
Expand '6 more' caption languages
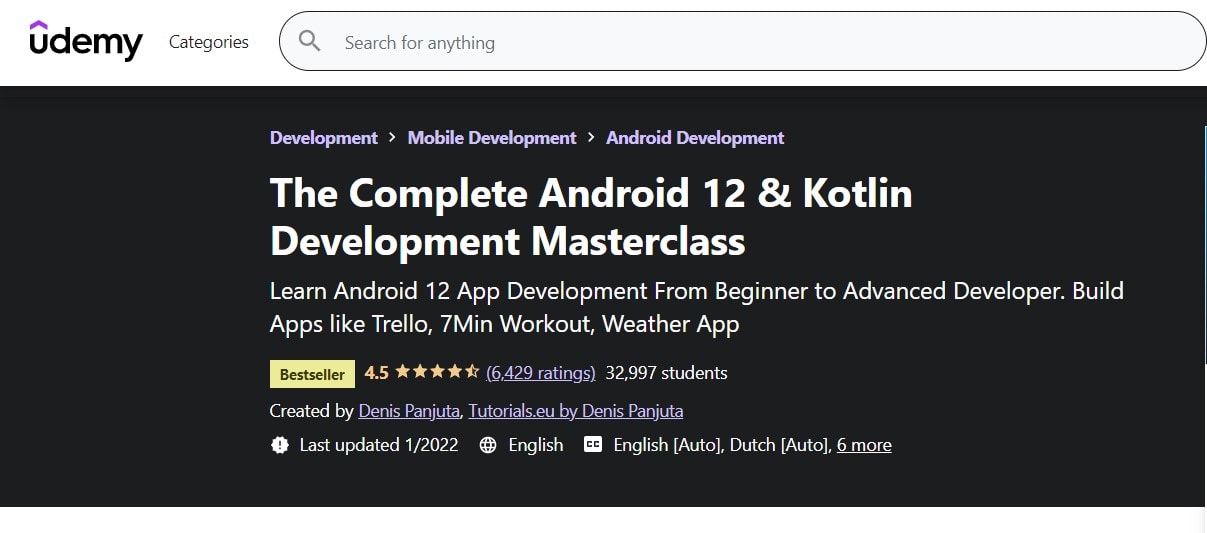(863, 445)
